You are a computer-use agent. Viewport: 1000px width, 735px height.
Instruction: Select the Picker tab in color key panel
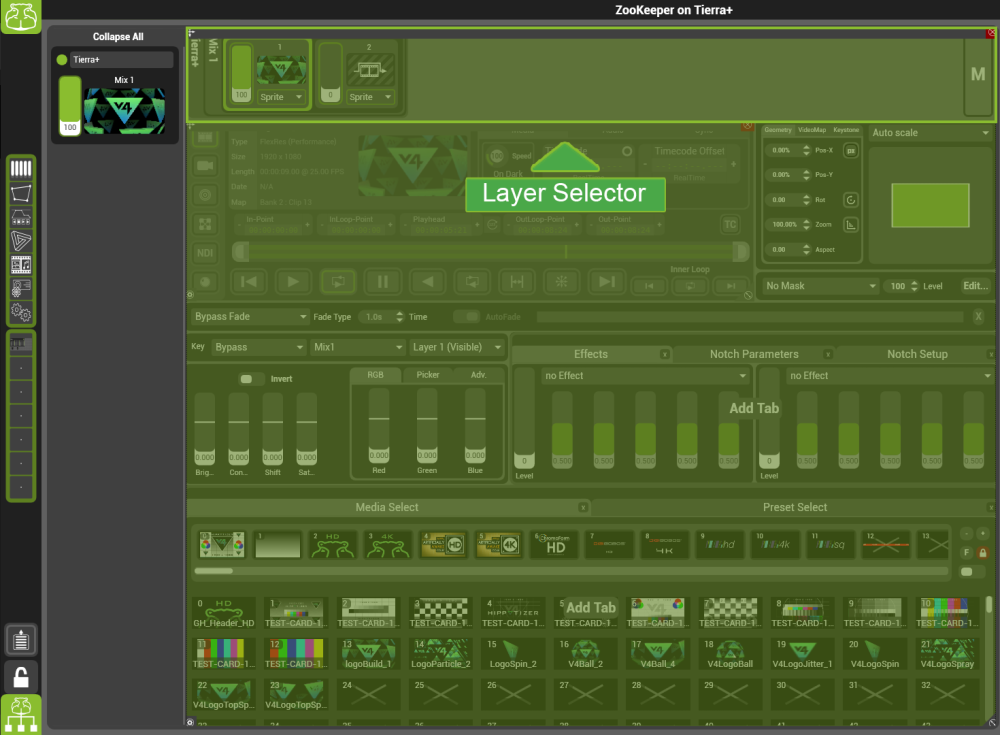[427, 375]
